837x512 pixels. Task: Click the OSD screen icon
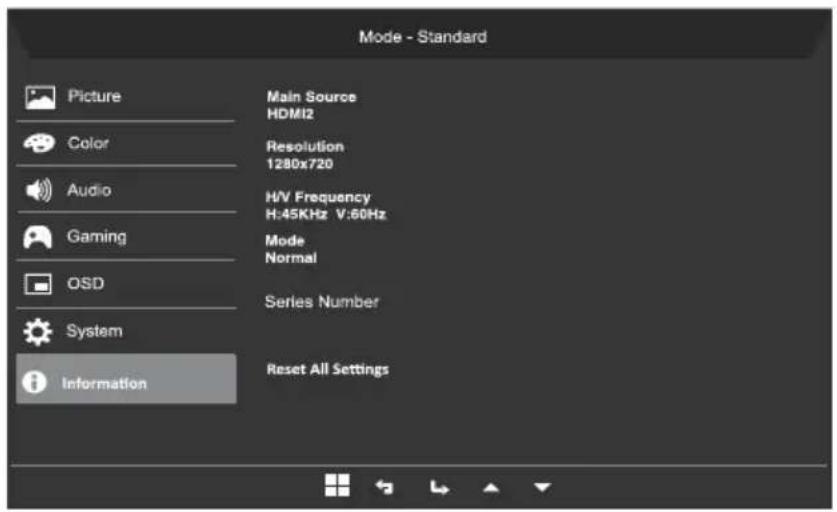point(38,284)
